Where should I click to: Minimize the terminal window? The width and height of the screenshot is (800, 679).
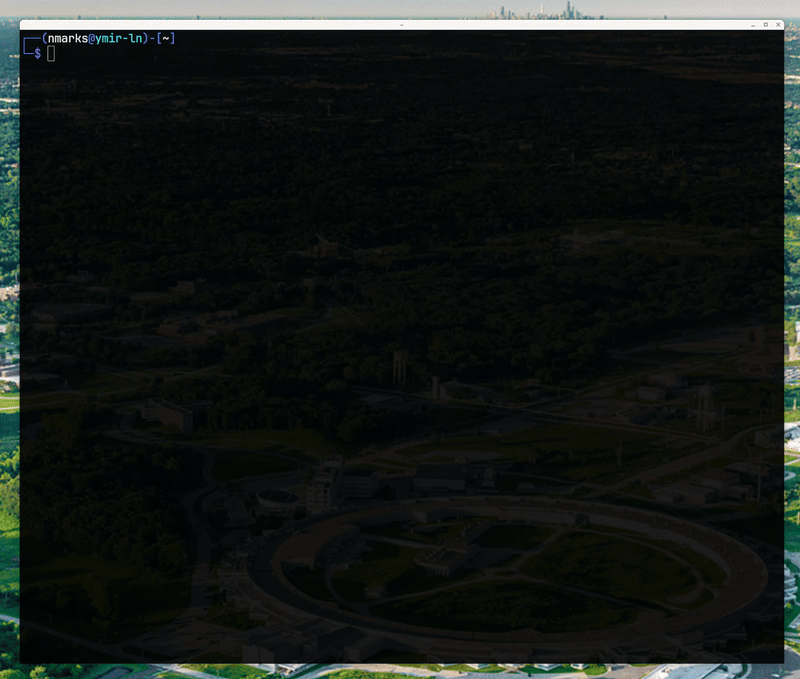[751, 24]
